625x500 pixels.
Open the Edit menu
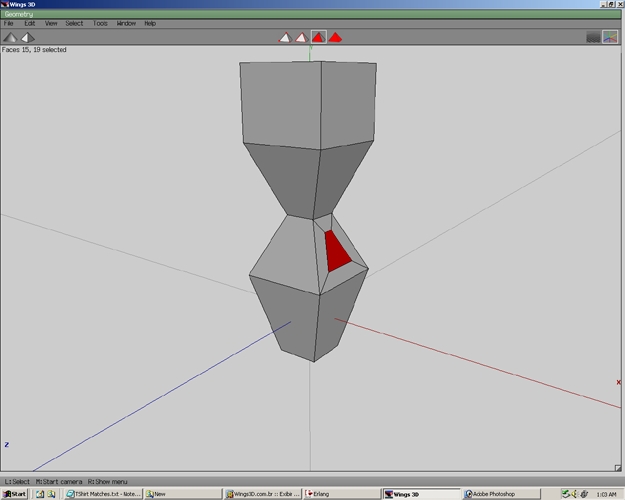29,24
